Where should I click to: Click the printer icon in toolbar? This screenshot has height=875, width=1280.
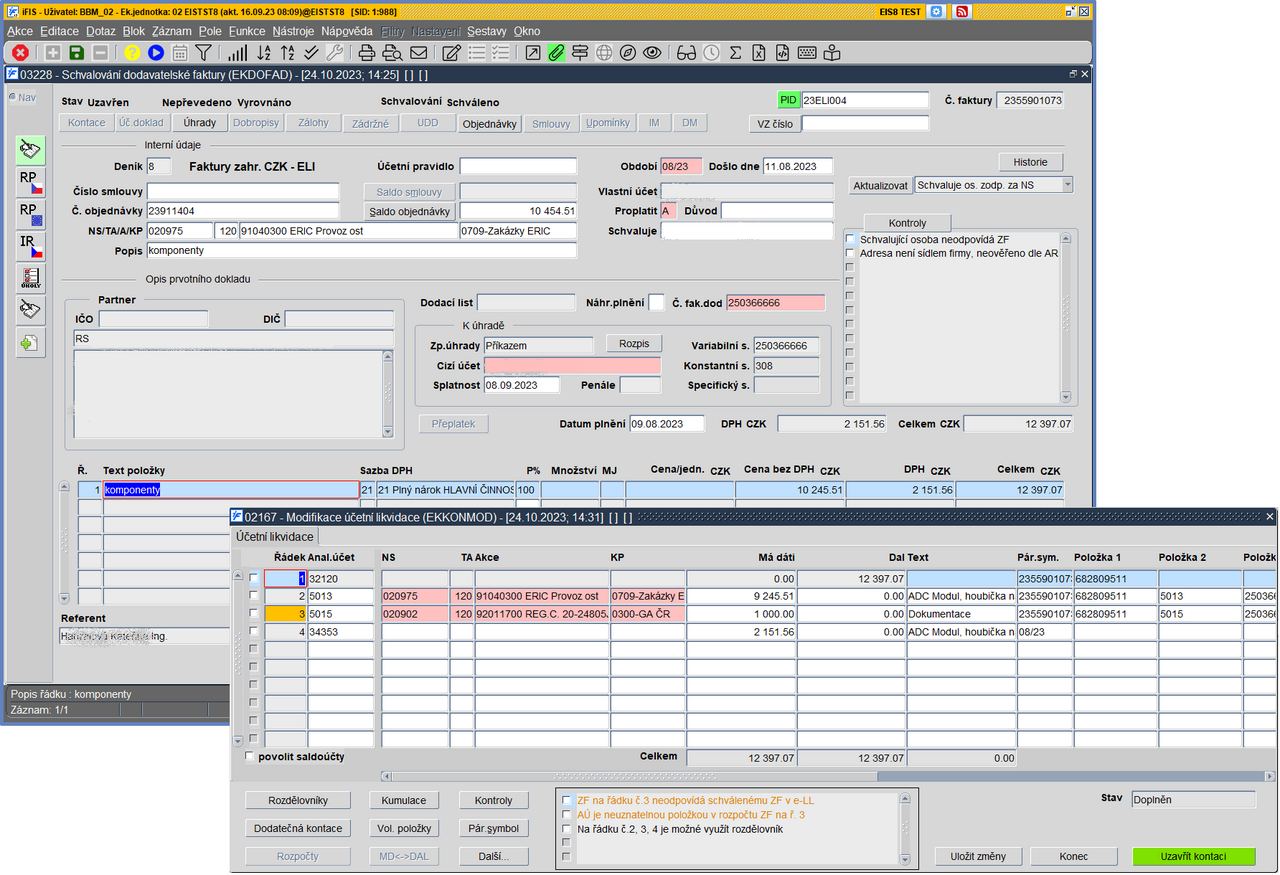click(x=367, y=53)
